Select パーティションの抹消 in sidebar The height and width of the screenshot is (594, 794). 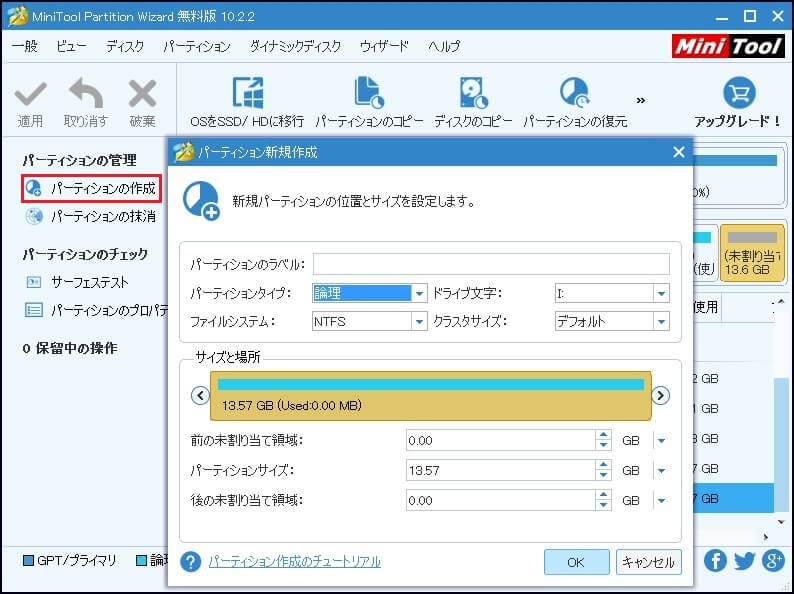click(x=91, y=217)
